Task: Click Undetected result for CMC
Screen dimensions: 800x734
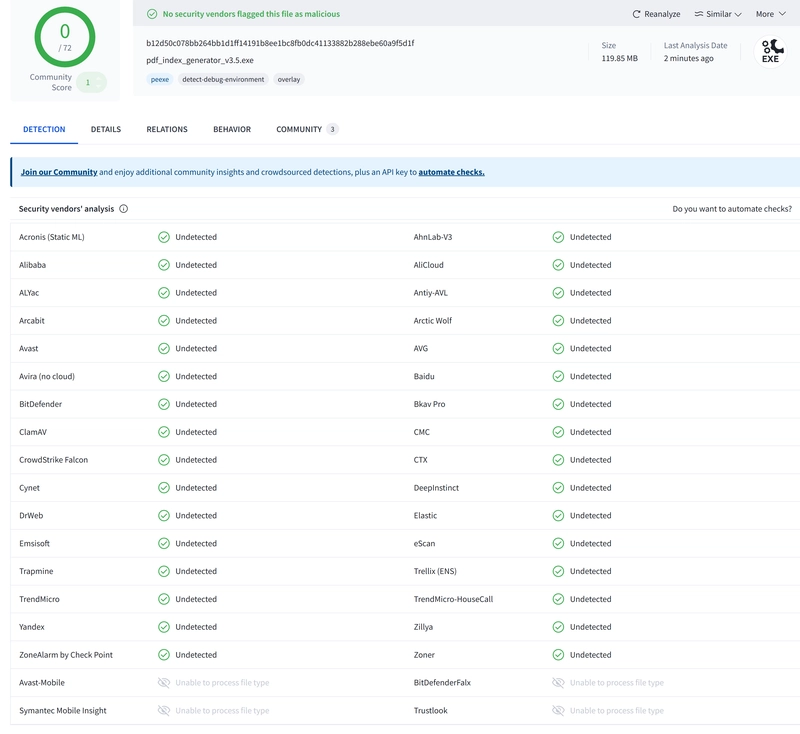Action: [x=590, y=432]
